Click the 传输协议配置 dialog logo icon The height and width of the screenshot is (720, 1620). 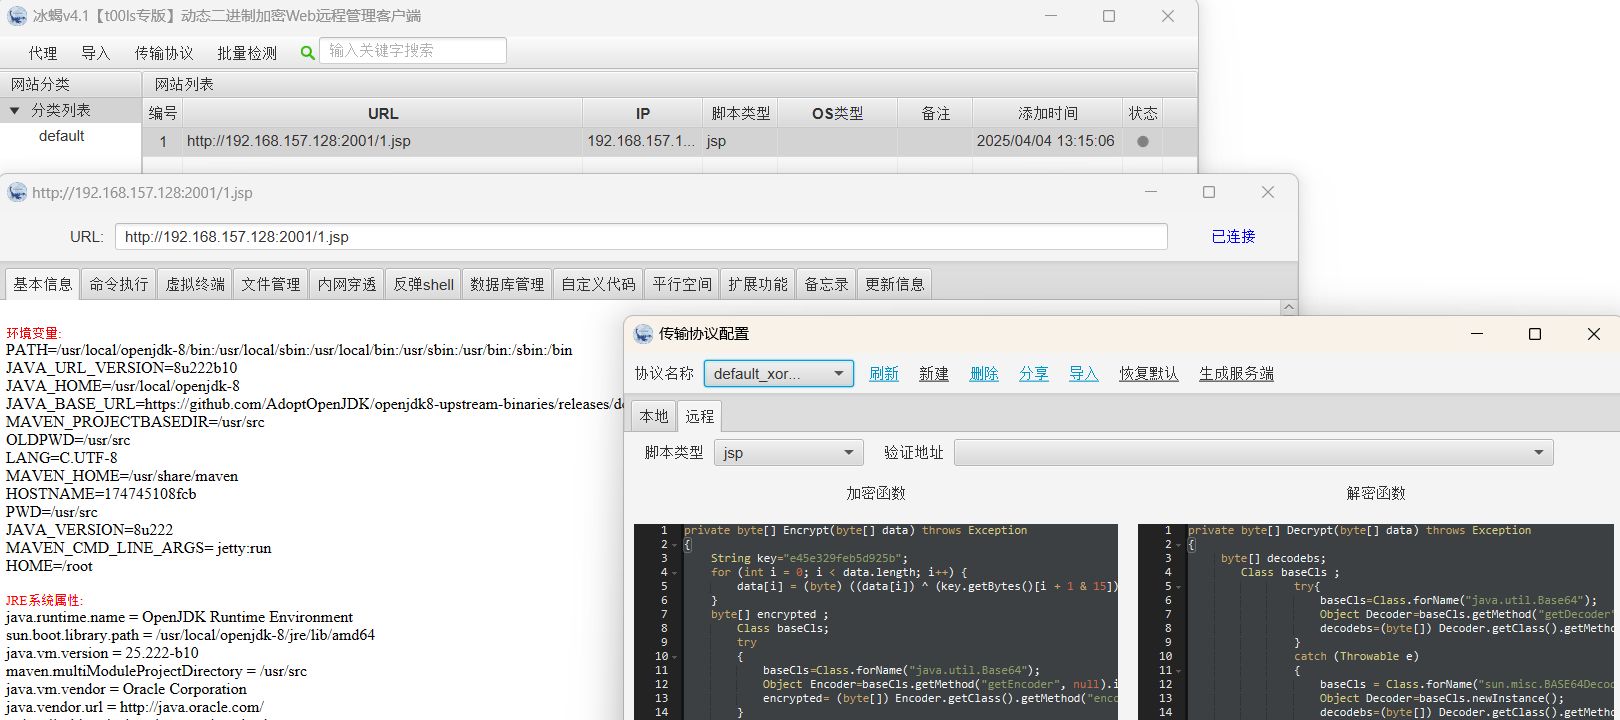[643, 334]
